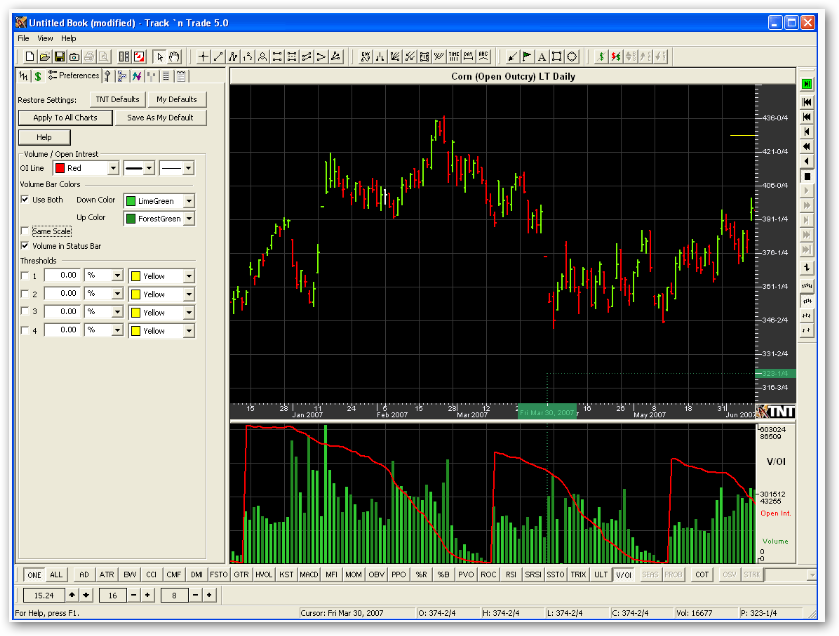Click the TNT Defaults button
This screenshot has height=636, width=839.
[118, 100]
